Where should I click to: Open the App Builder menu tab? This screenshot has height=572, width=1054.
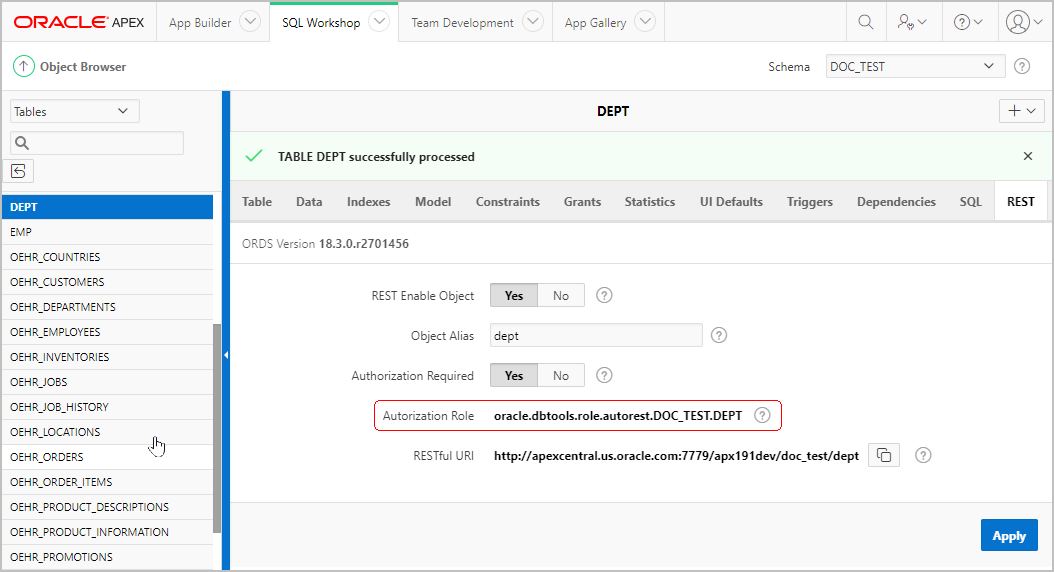pos(200,22)
